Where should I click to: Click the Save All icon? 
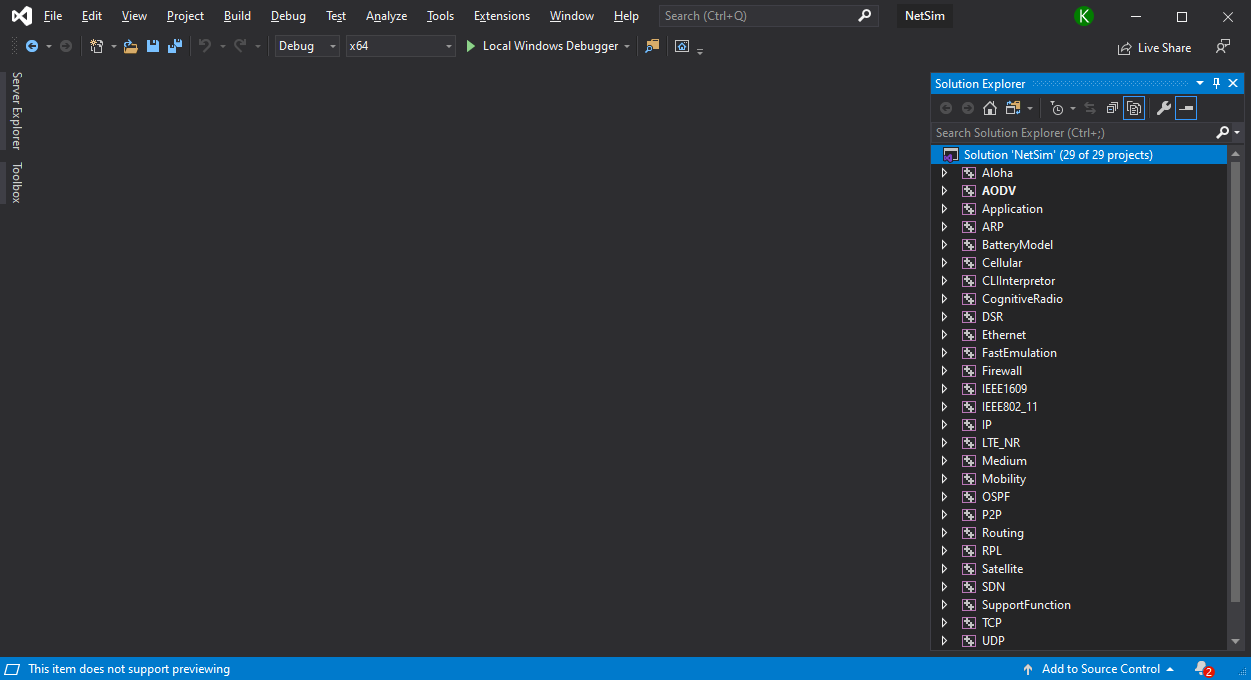(x=175, y=46)
